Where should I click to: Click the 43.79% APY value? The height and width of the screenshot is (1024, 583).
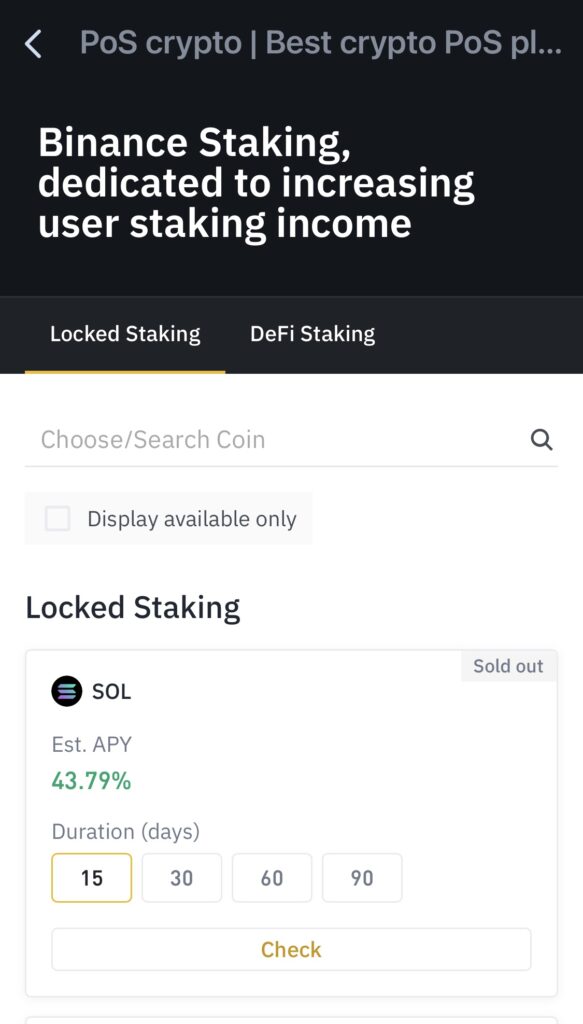tap(91, 780)
